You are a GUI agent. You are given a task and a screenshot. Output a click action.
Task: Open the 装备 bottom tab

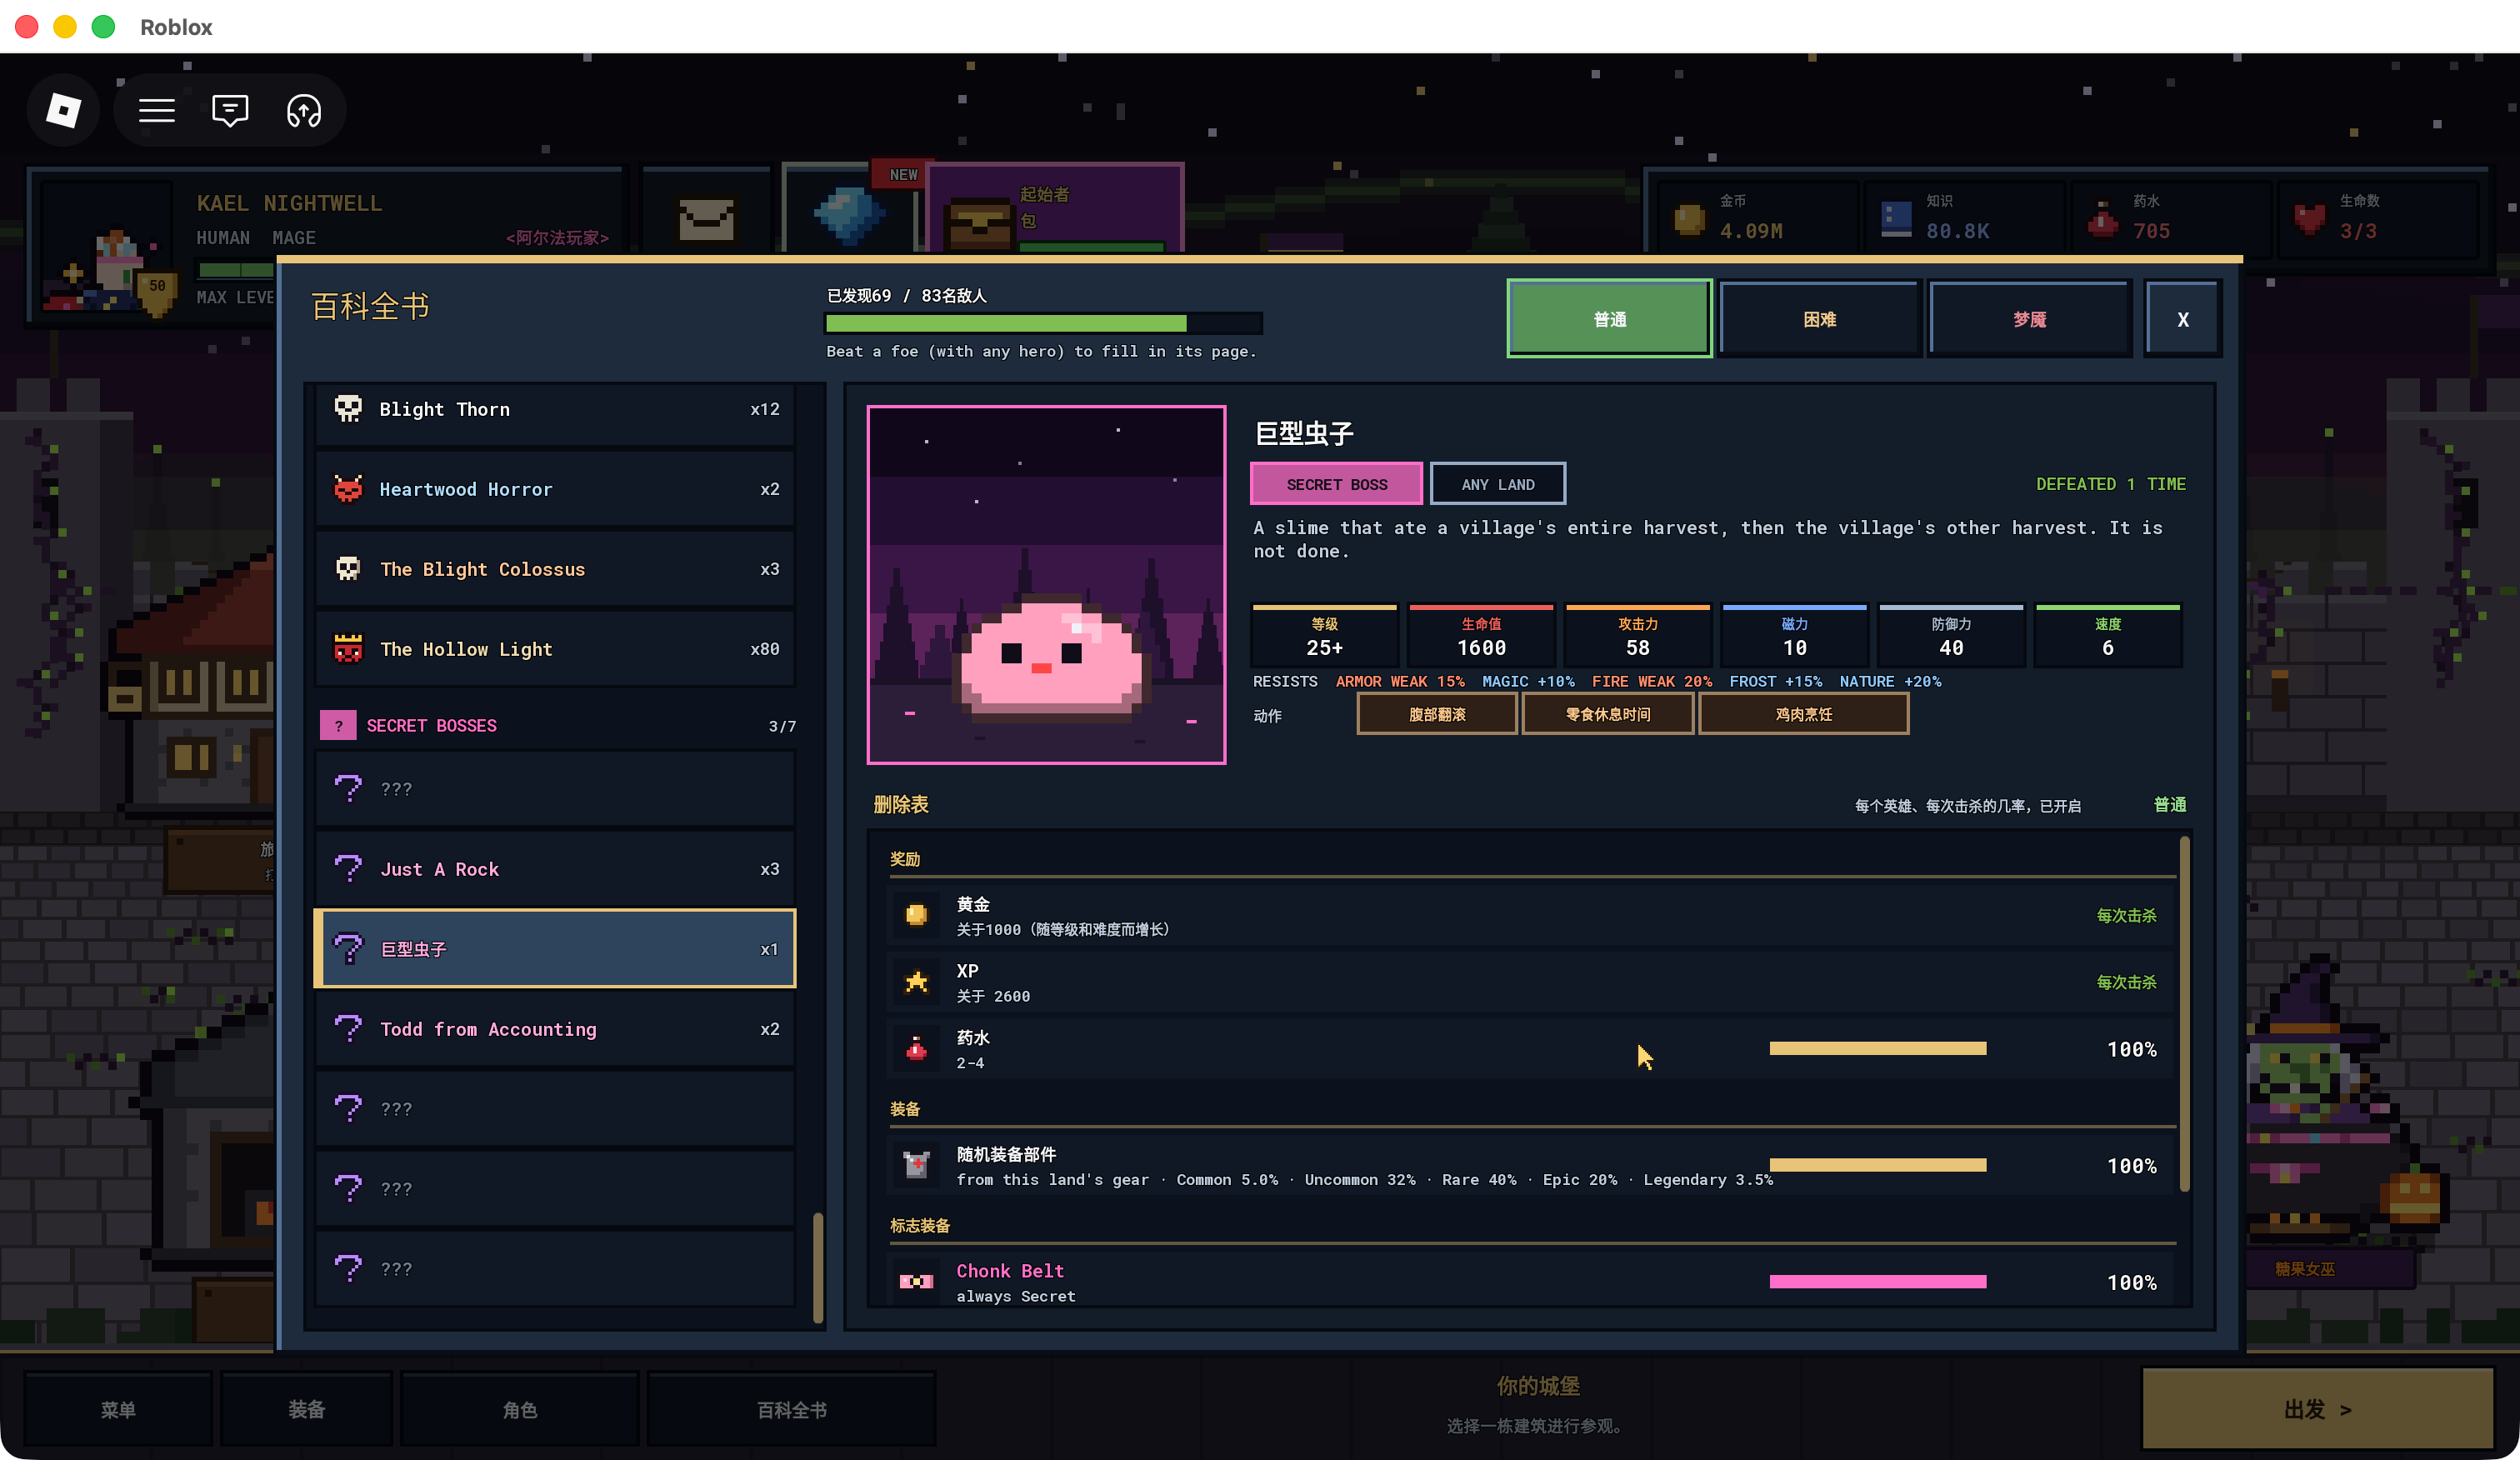pyautogui.click(x=306, y=1408)
